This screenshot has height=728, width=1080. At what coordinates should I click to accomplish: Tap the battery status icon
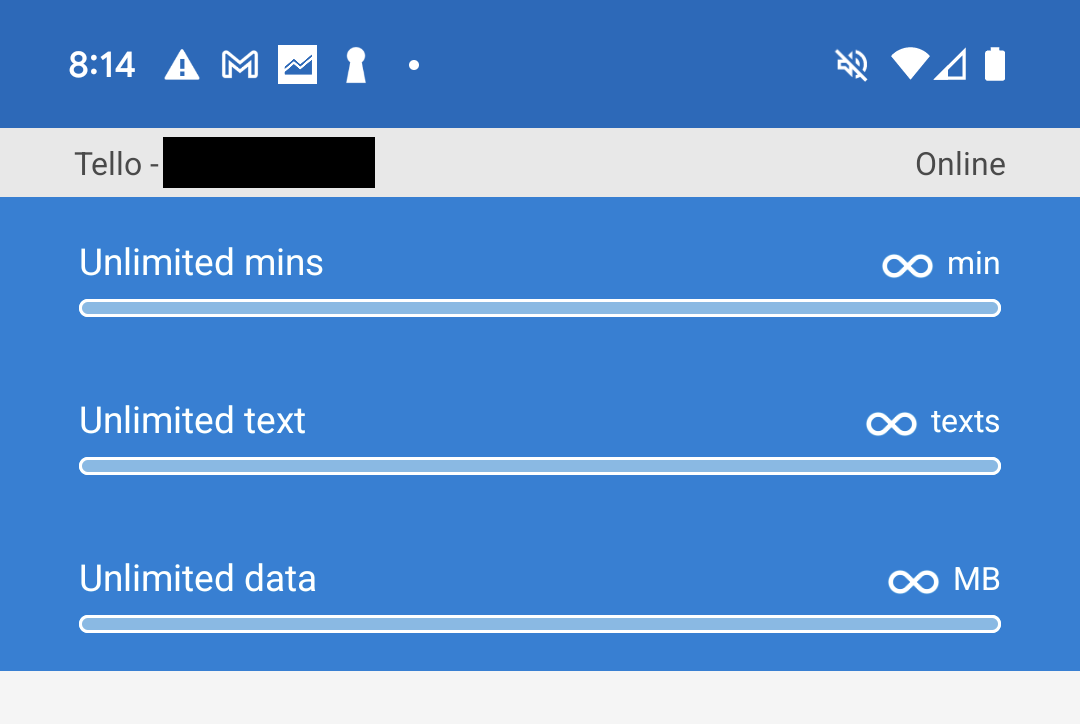994,64
